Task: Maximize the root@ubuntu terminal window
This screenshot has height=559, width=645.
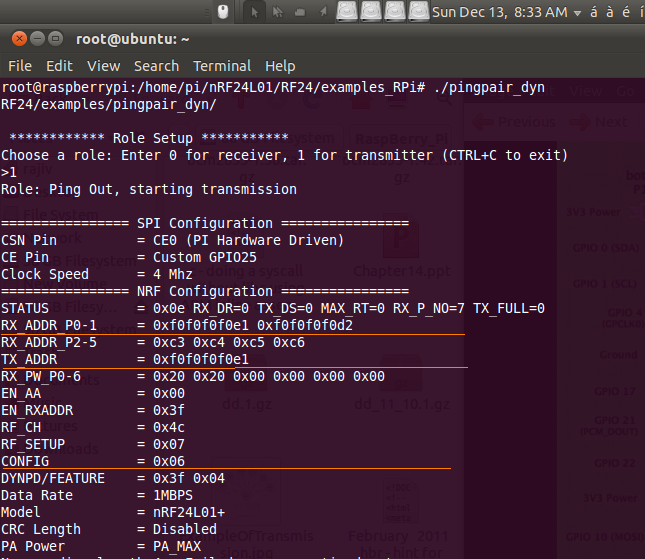Action: pos(56,39)
